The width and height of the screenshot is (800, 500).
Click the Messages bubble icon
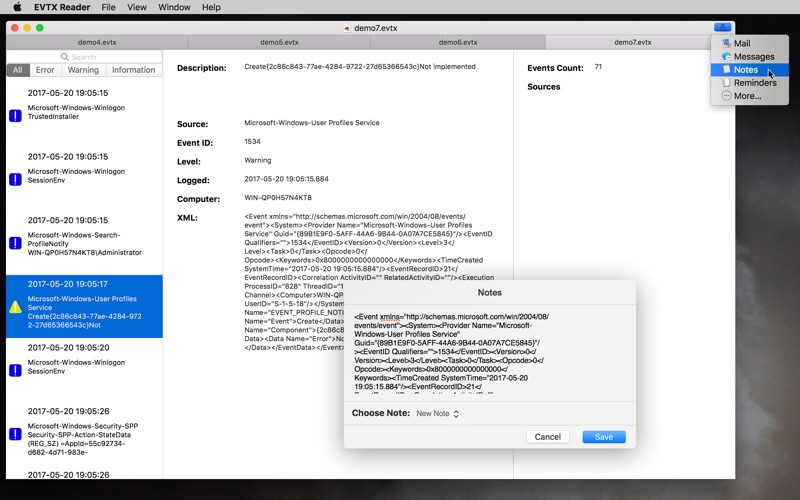point(726,57)
